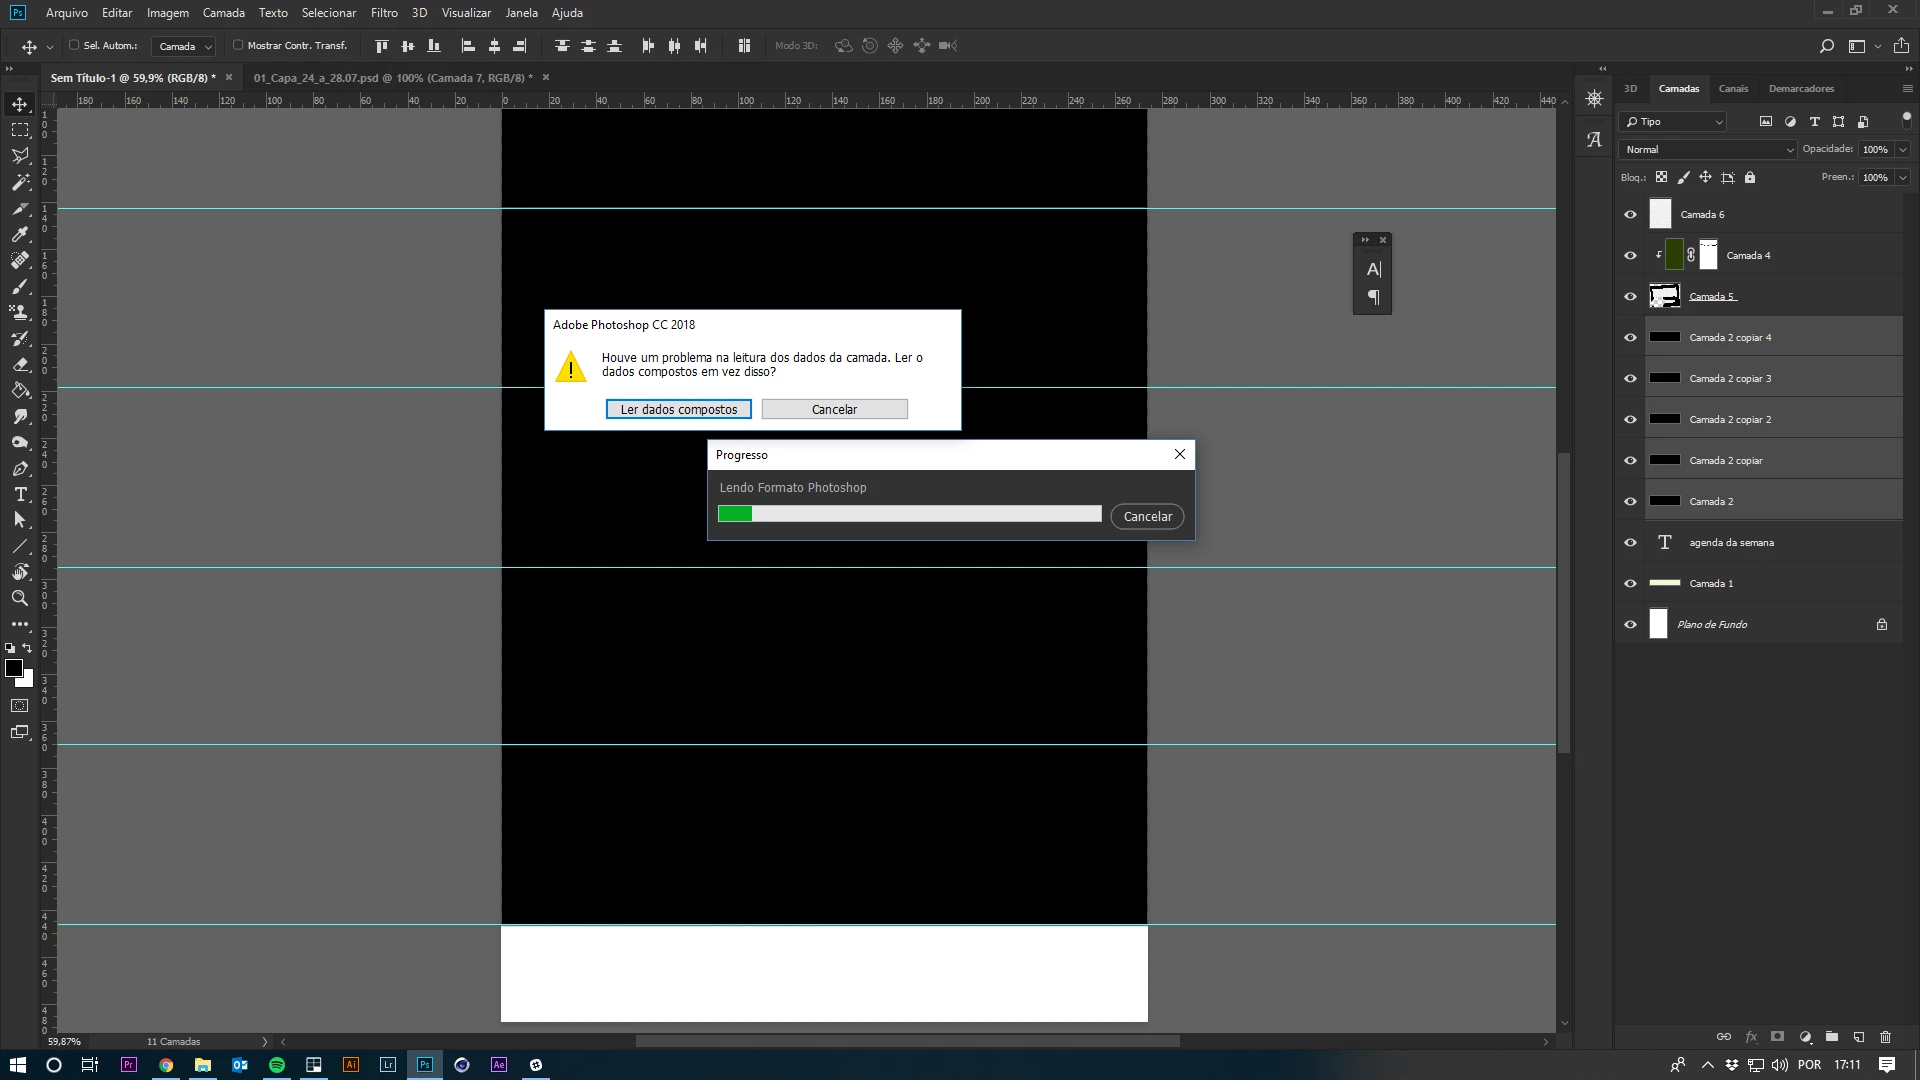This screenshot has height=1080, width=1920.
Task: Select the Rectangular Marquee tool
Action: (x=20, y=130)
